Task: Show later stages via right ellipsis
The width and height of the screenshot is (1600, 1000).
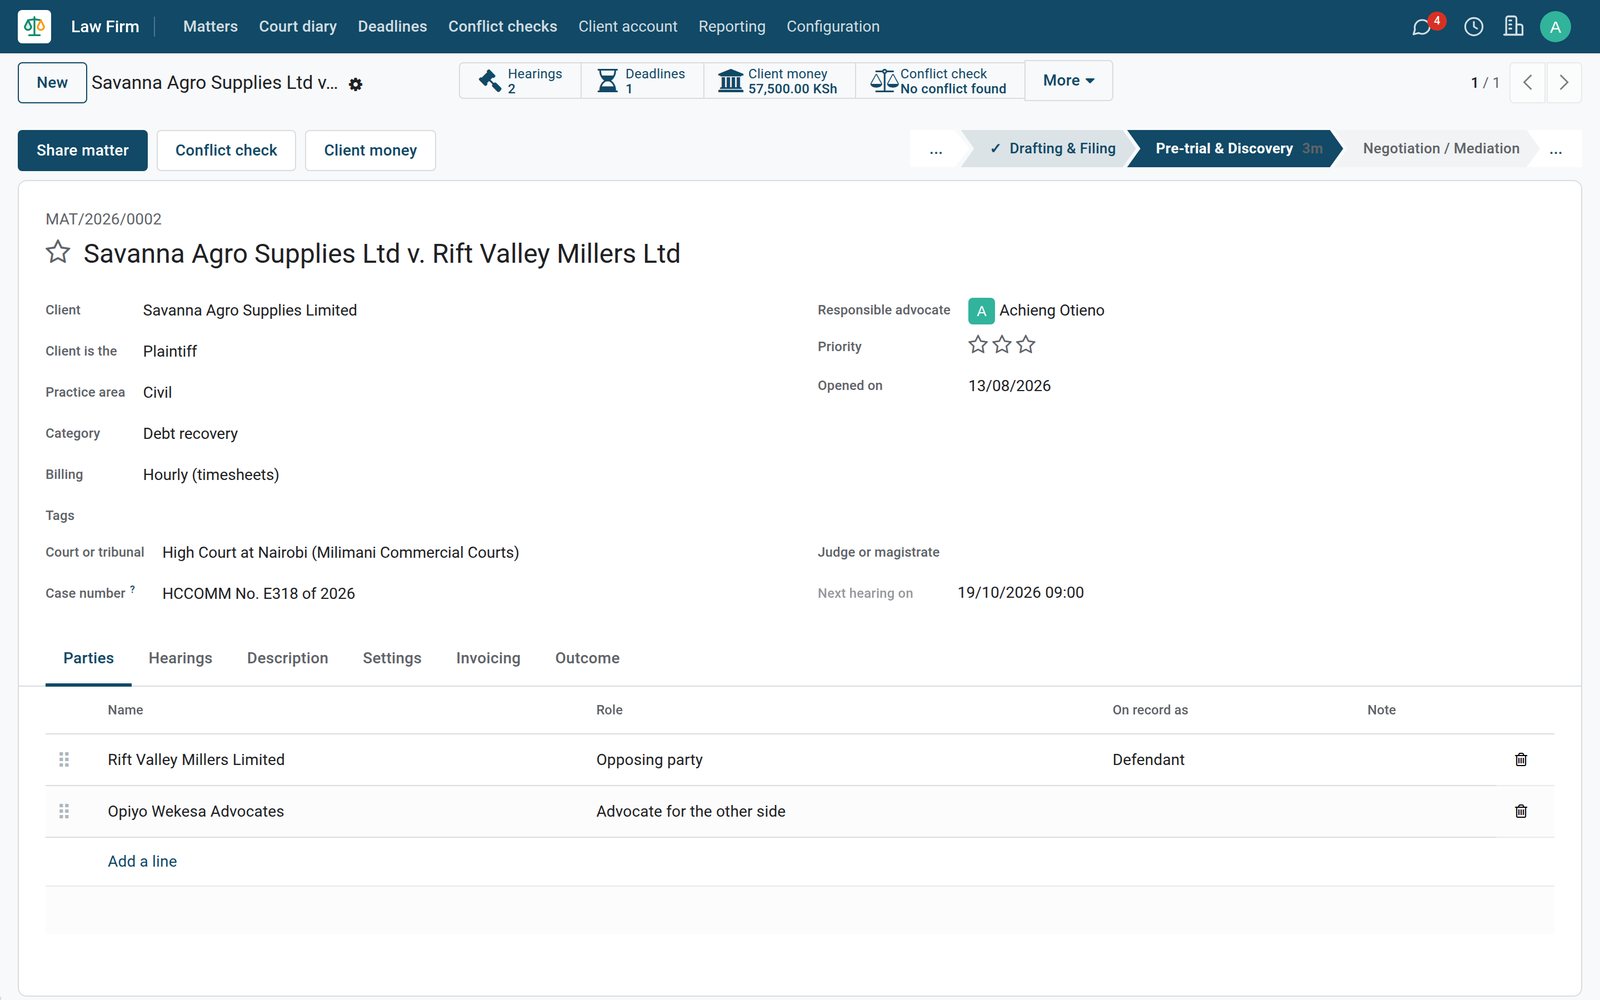Action: click(x=1556, y=149)
